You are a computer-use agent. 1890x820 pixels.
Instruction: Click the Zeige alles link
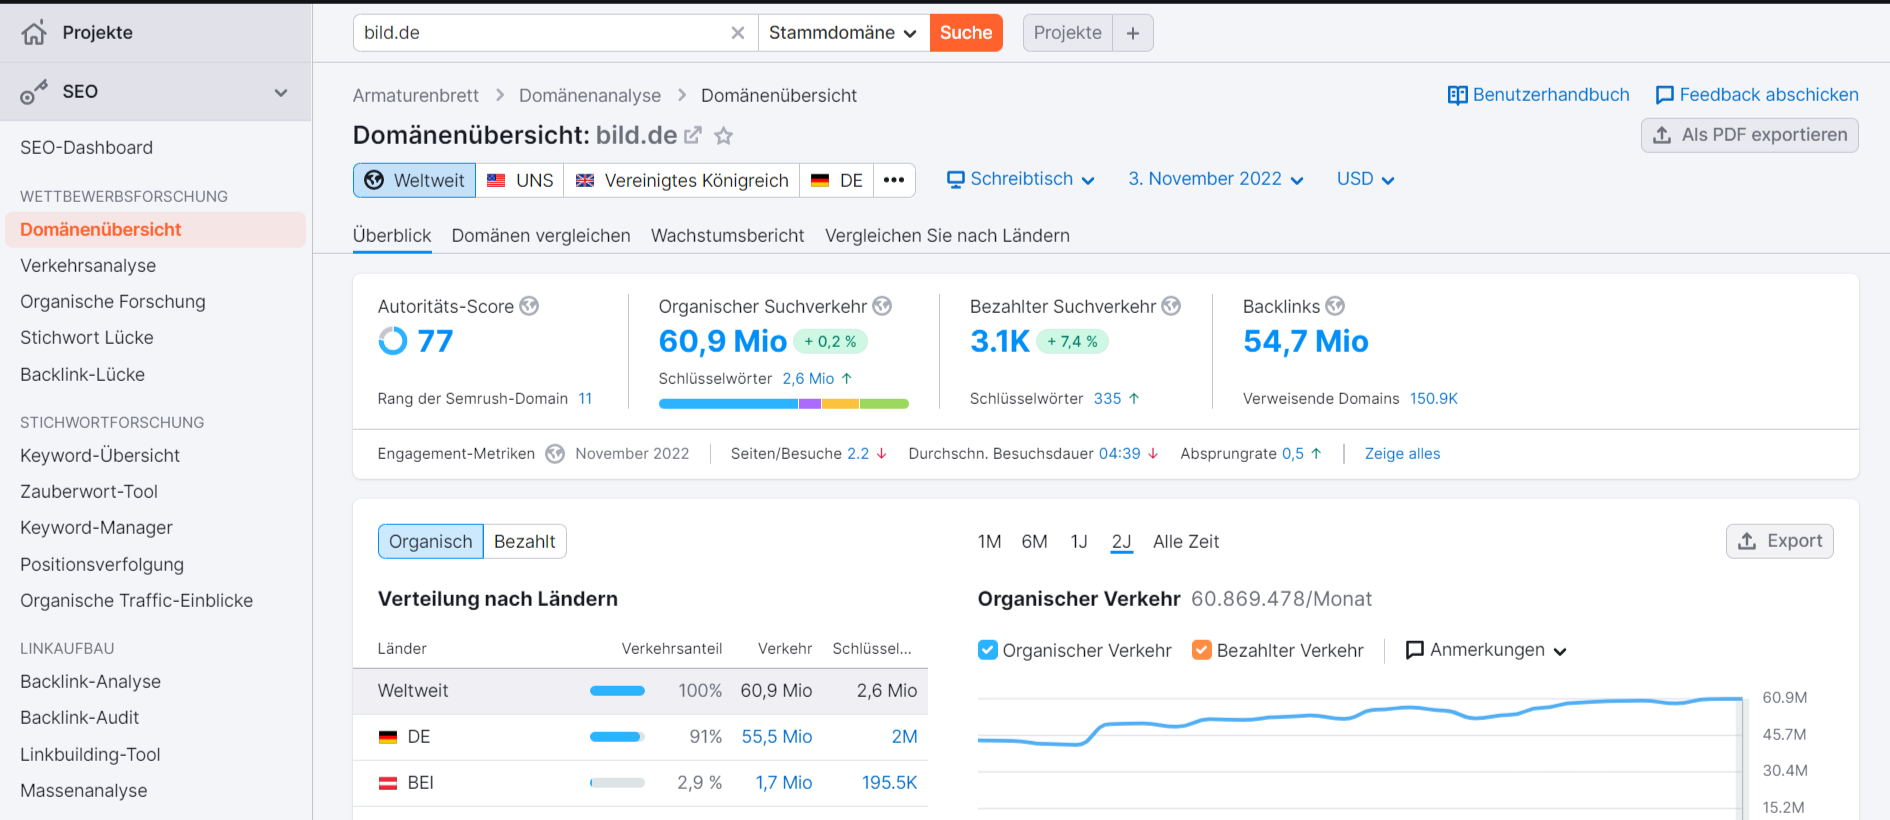(x=1402, y=454)
